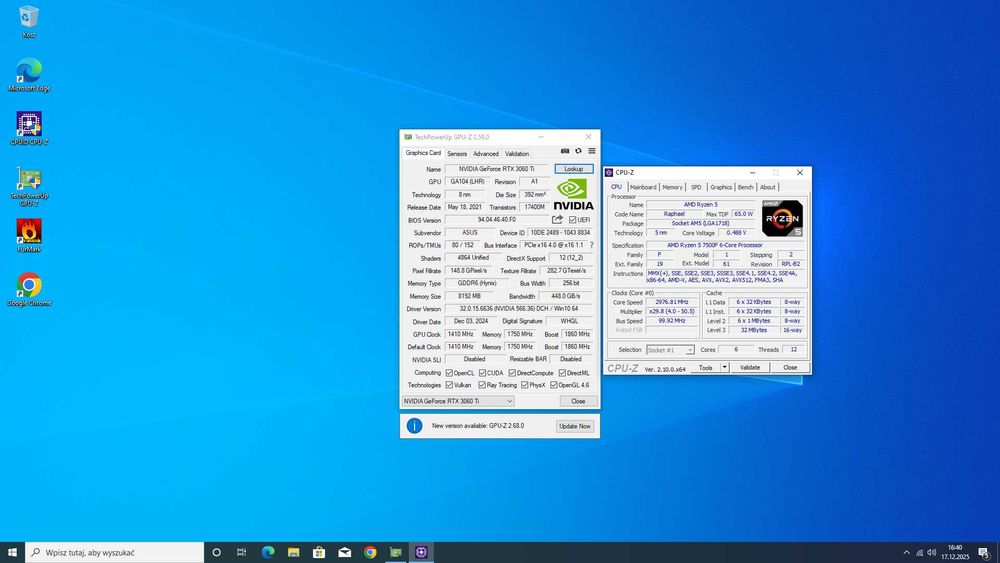Open Chrome from the taskbar
This screenshot has width=1000, height=563.
point(370,552)
